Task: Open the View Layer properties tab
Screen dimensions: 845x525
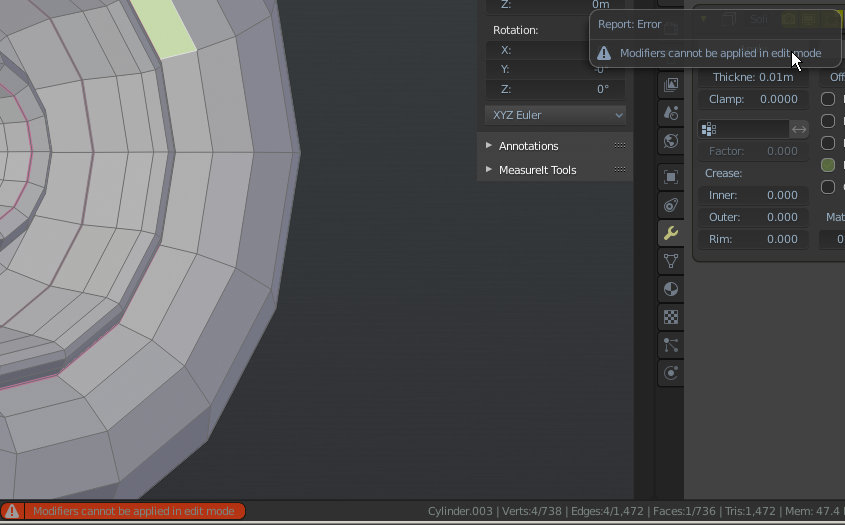Action: coord(671,85)
